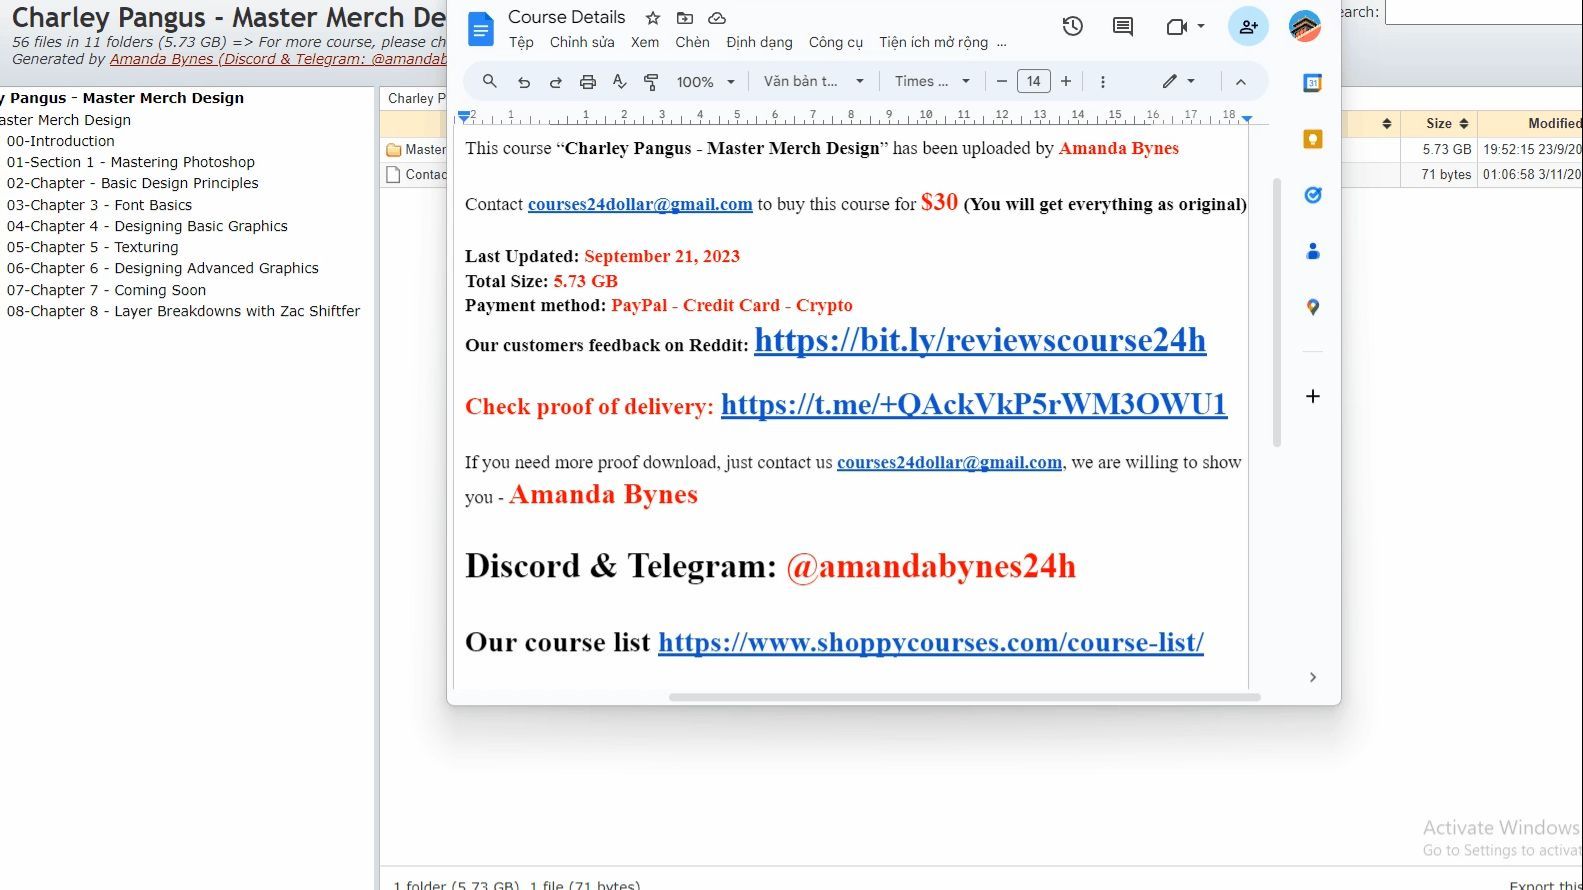Open the Google Docs home icon
The image size is (1583, 890).
[x=481, y=29]
